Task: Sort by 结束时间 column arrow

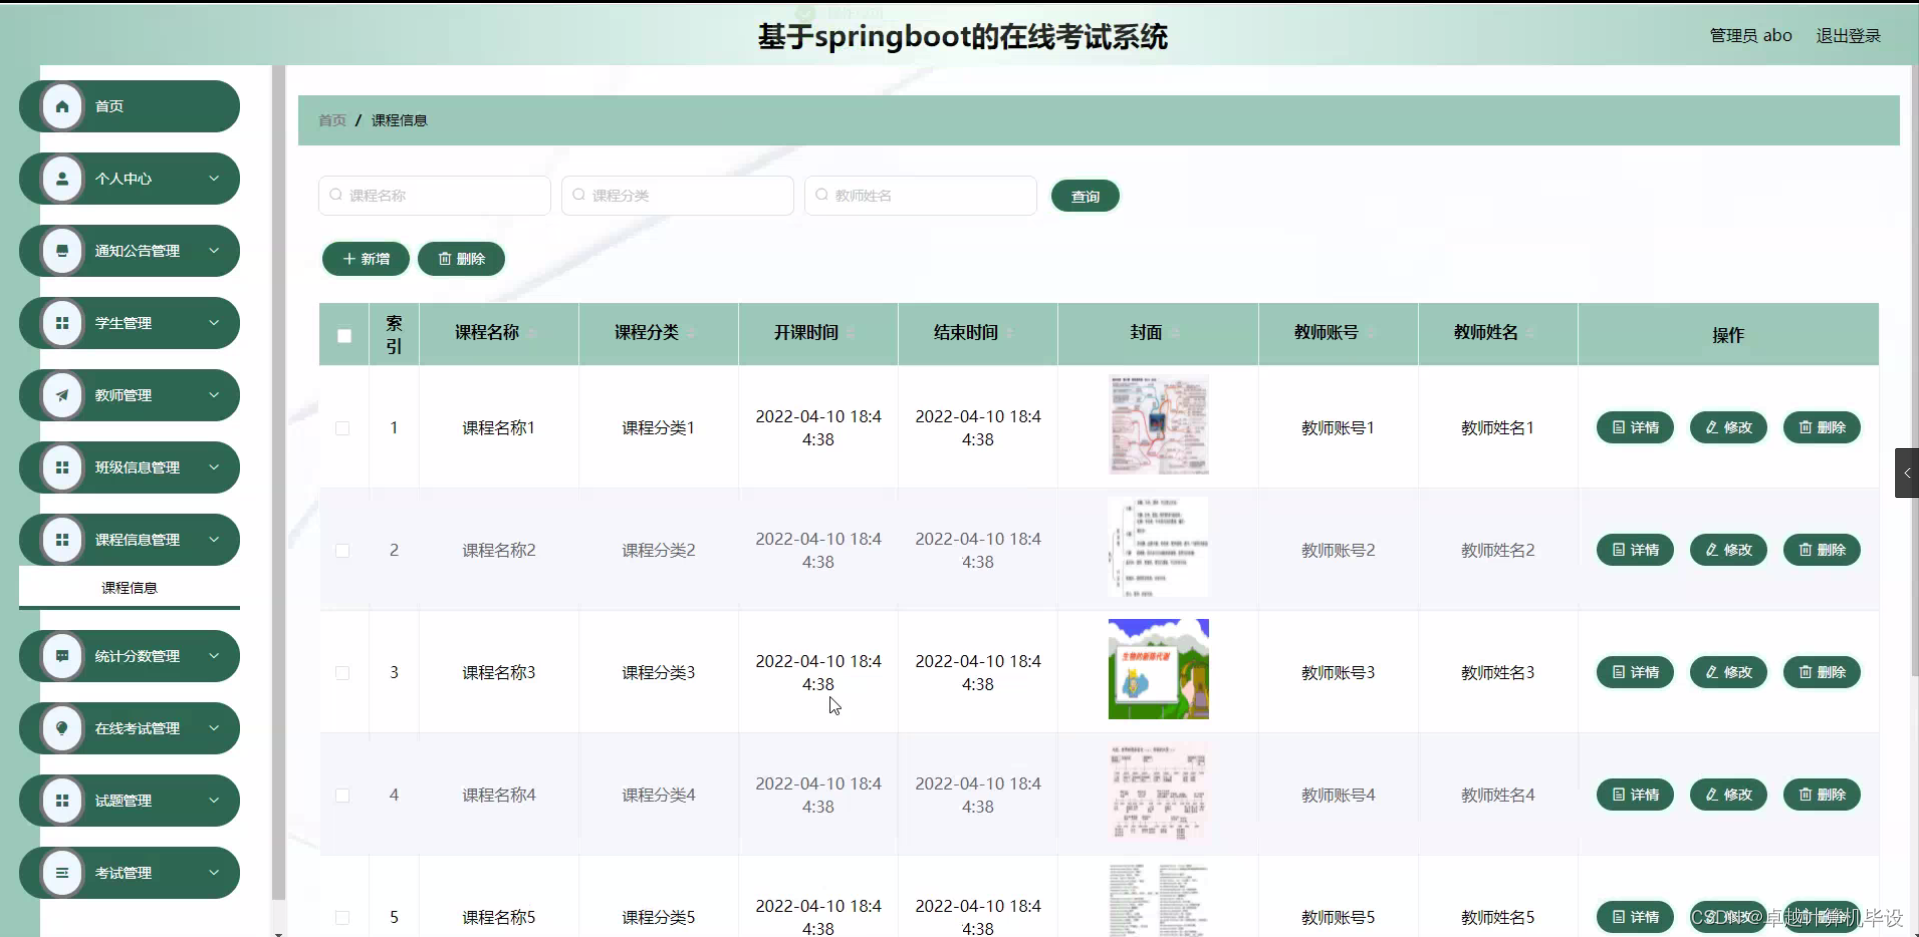Action: coord(1010,333)
